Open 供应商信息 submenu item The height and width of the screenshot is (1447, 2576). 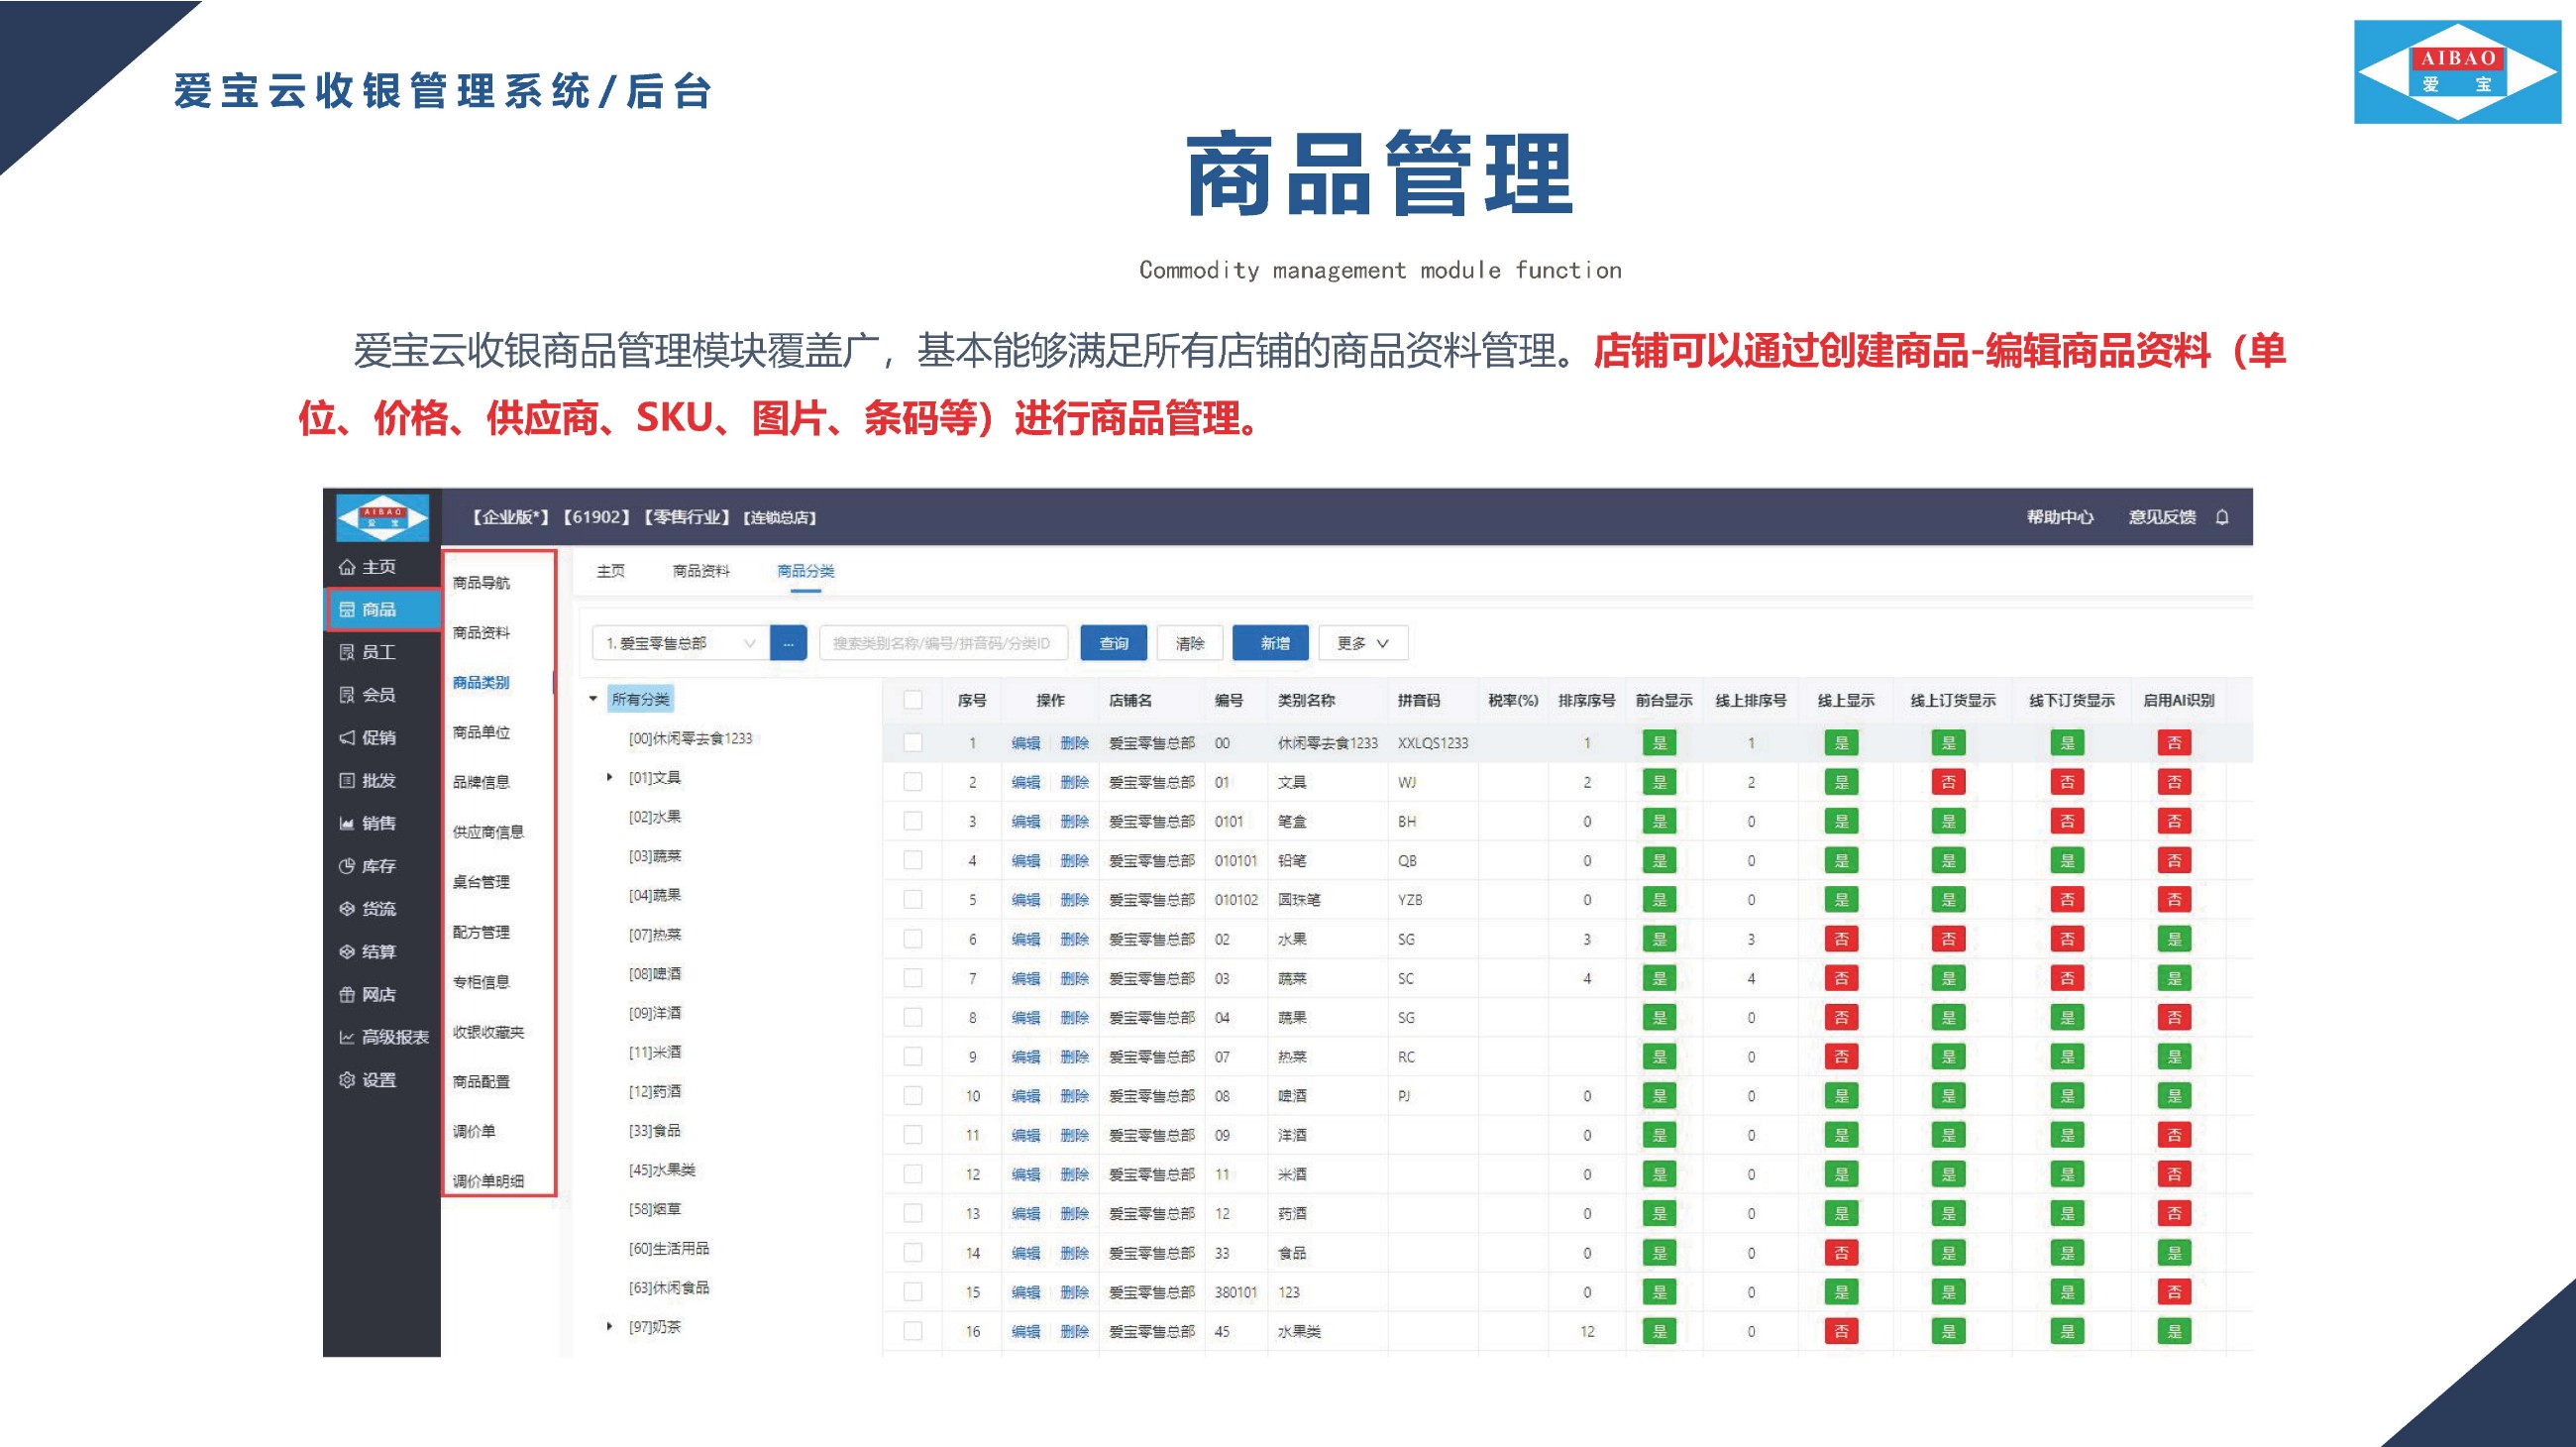(x=488, y=832)
